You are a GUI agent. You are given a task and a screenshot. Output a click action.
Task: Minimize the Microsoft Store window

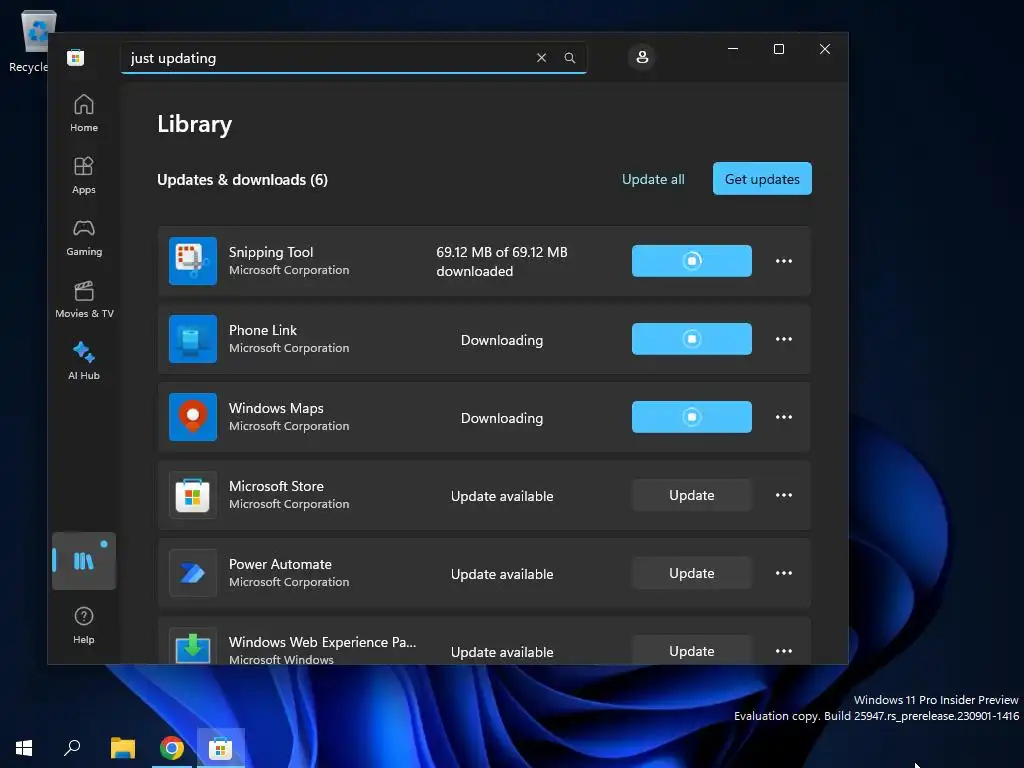[733, 49]
